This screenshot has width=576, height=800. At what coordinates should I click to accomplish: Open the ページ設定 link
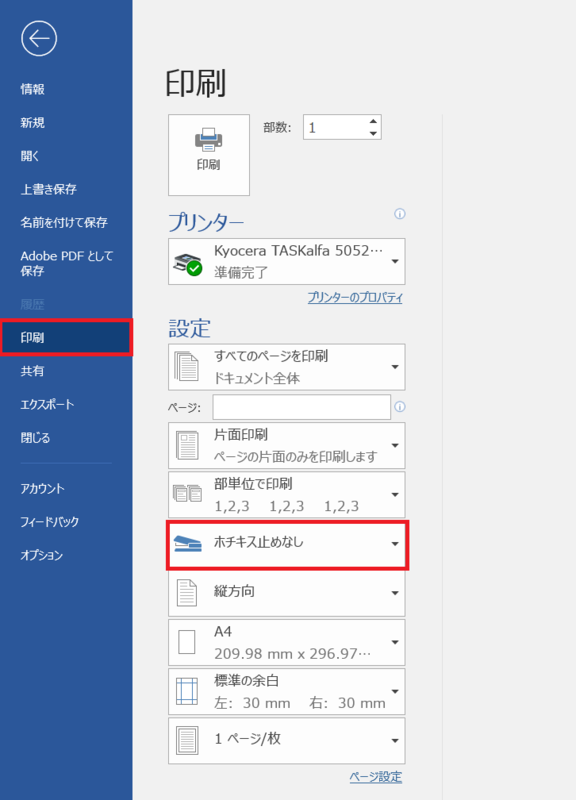(x=376, y=777)
